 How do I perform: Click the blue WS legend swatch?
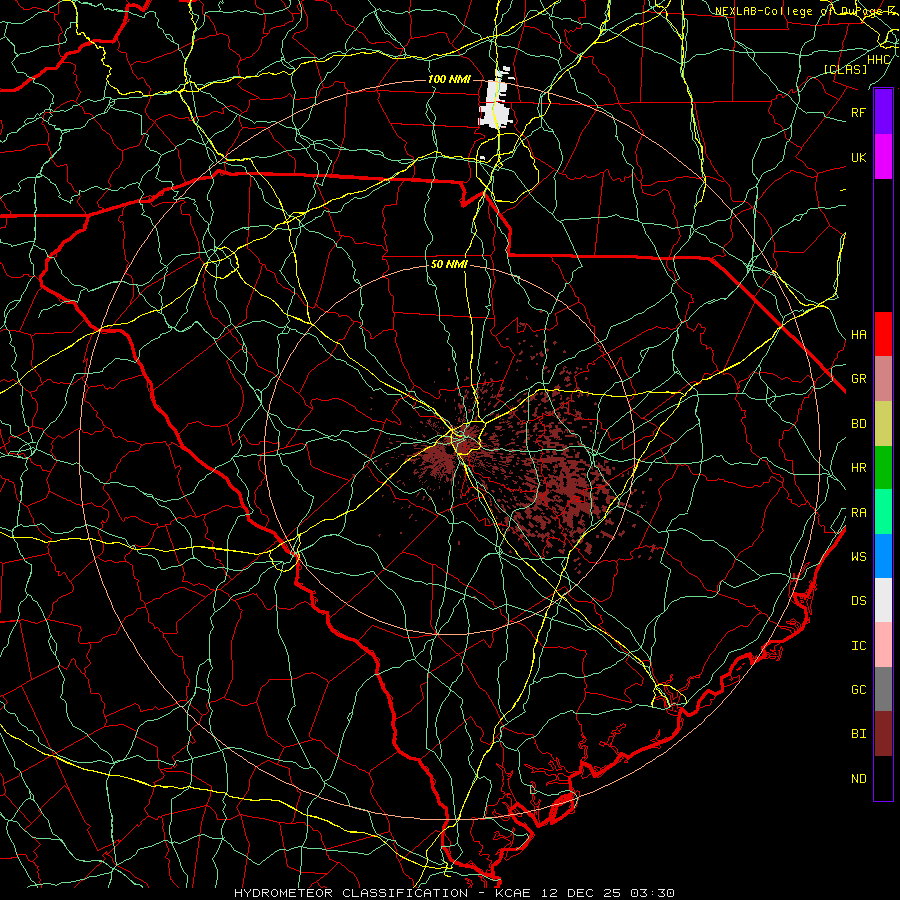click(x=883, y=556)
